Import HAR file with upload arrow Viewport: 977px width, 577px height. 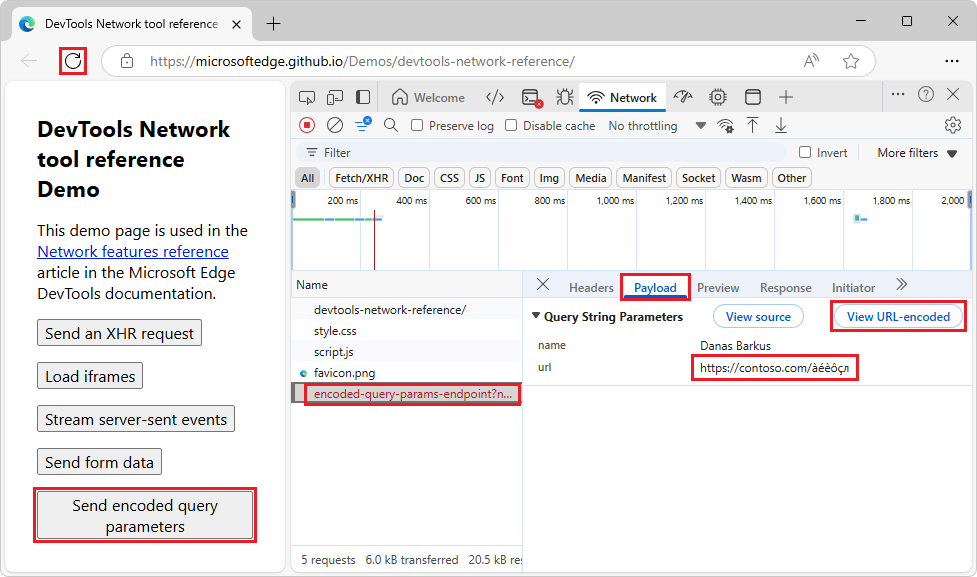coord(753,125)
